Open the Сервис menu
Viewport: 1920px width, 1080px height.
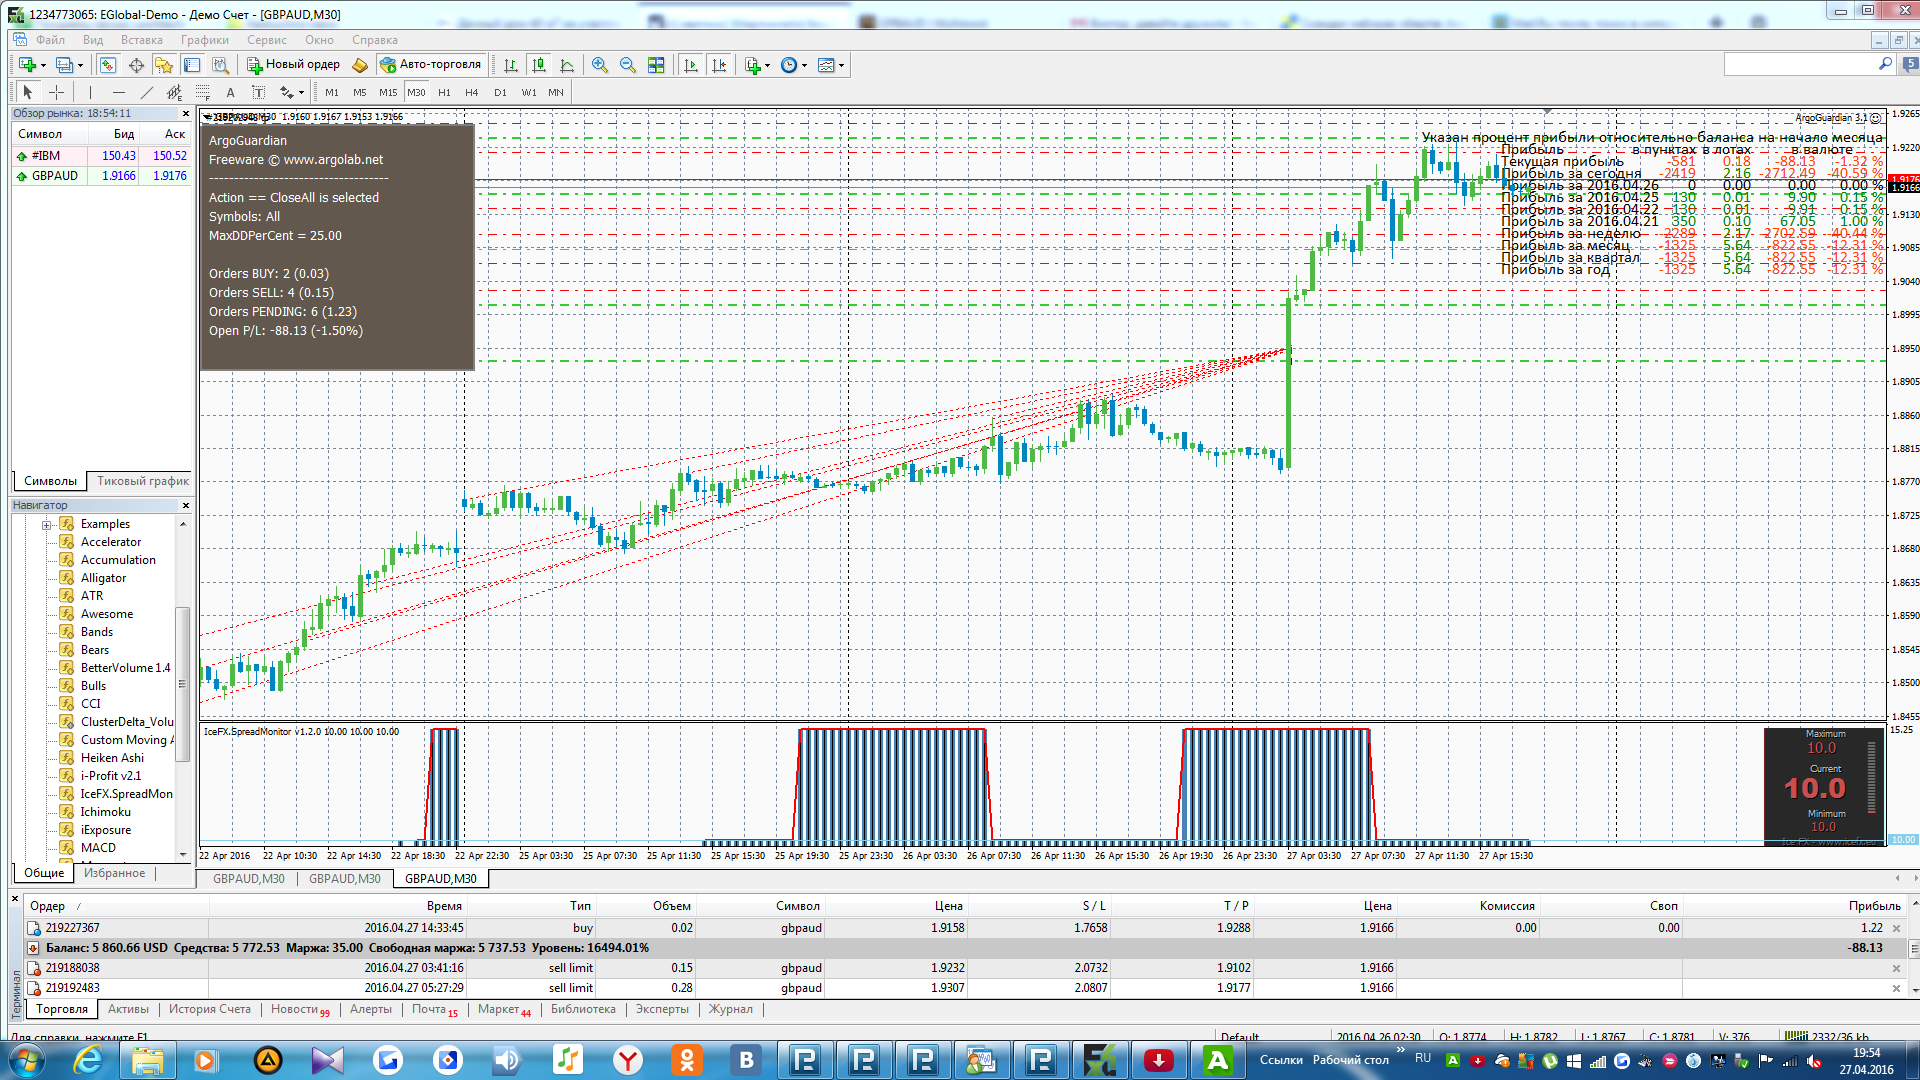click(267, 40)
